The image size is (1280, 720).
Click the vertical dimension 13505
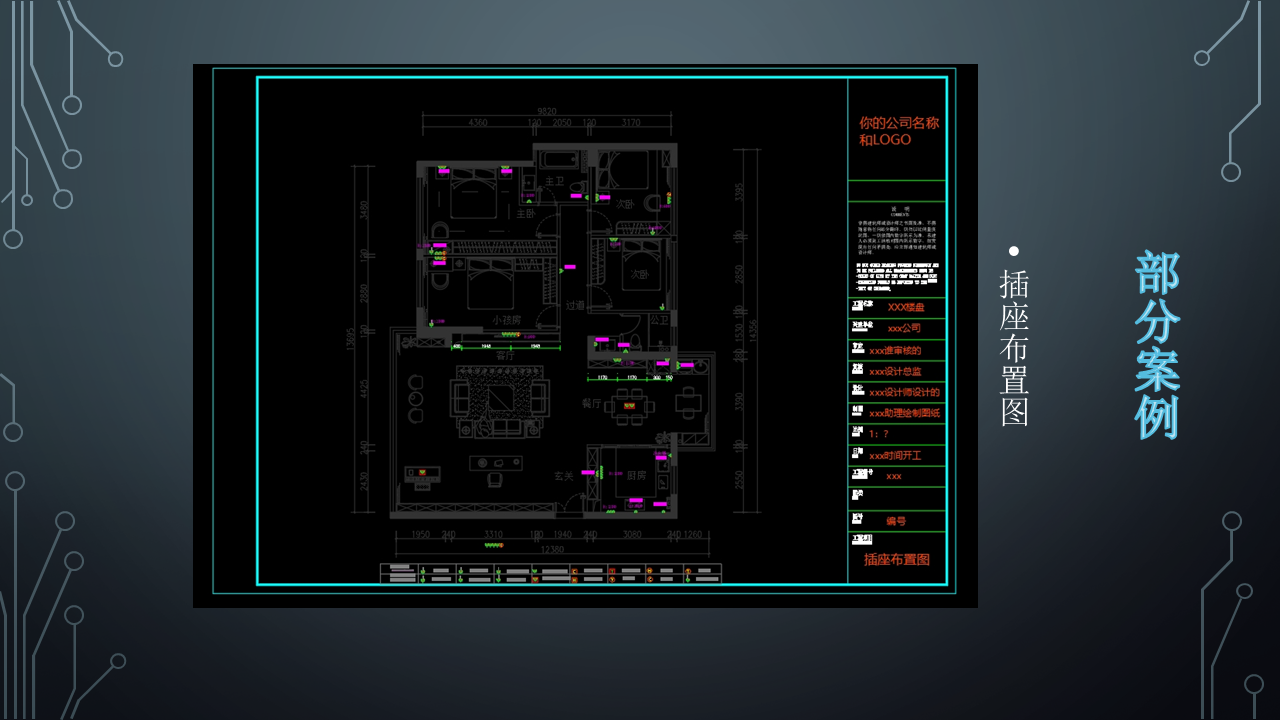[351, 340]
